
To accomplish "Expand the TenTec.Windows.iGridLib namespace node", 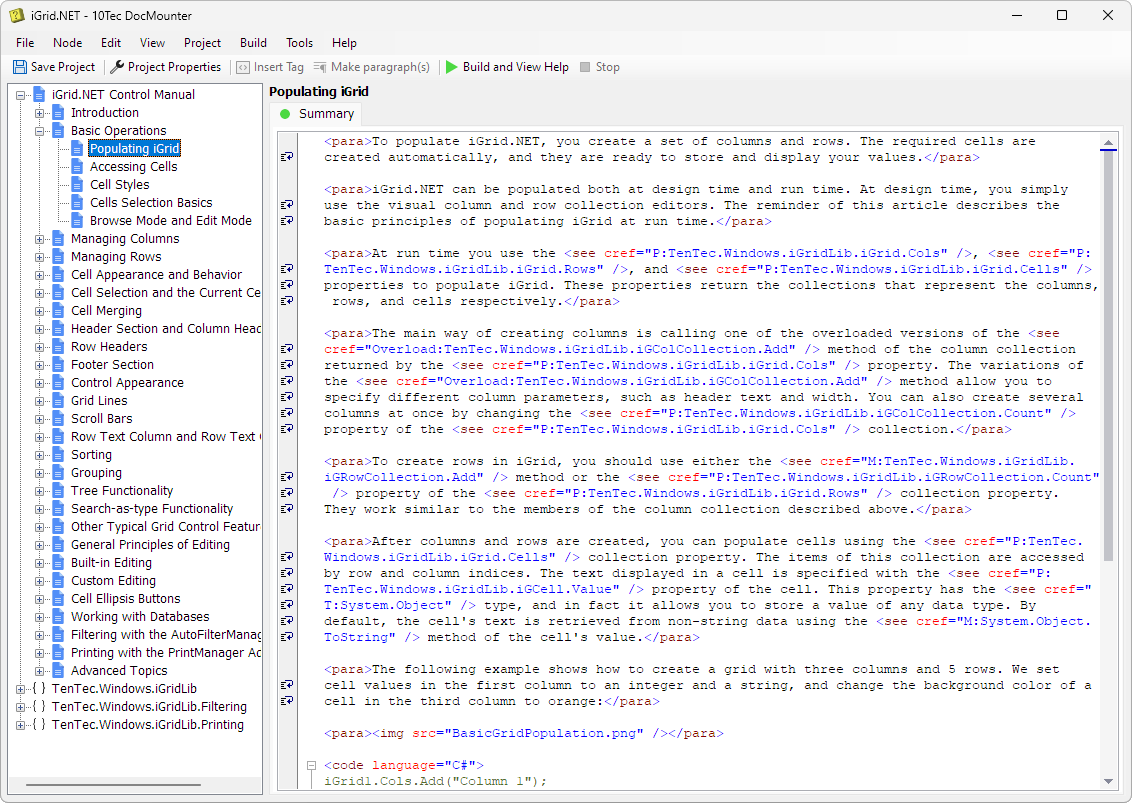I will tap(20, 689).
